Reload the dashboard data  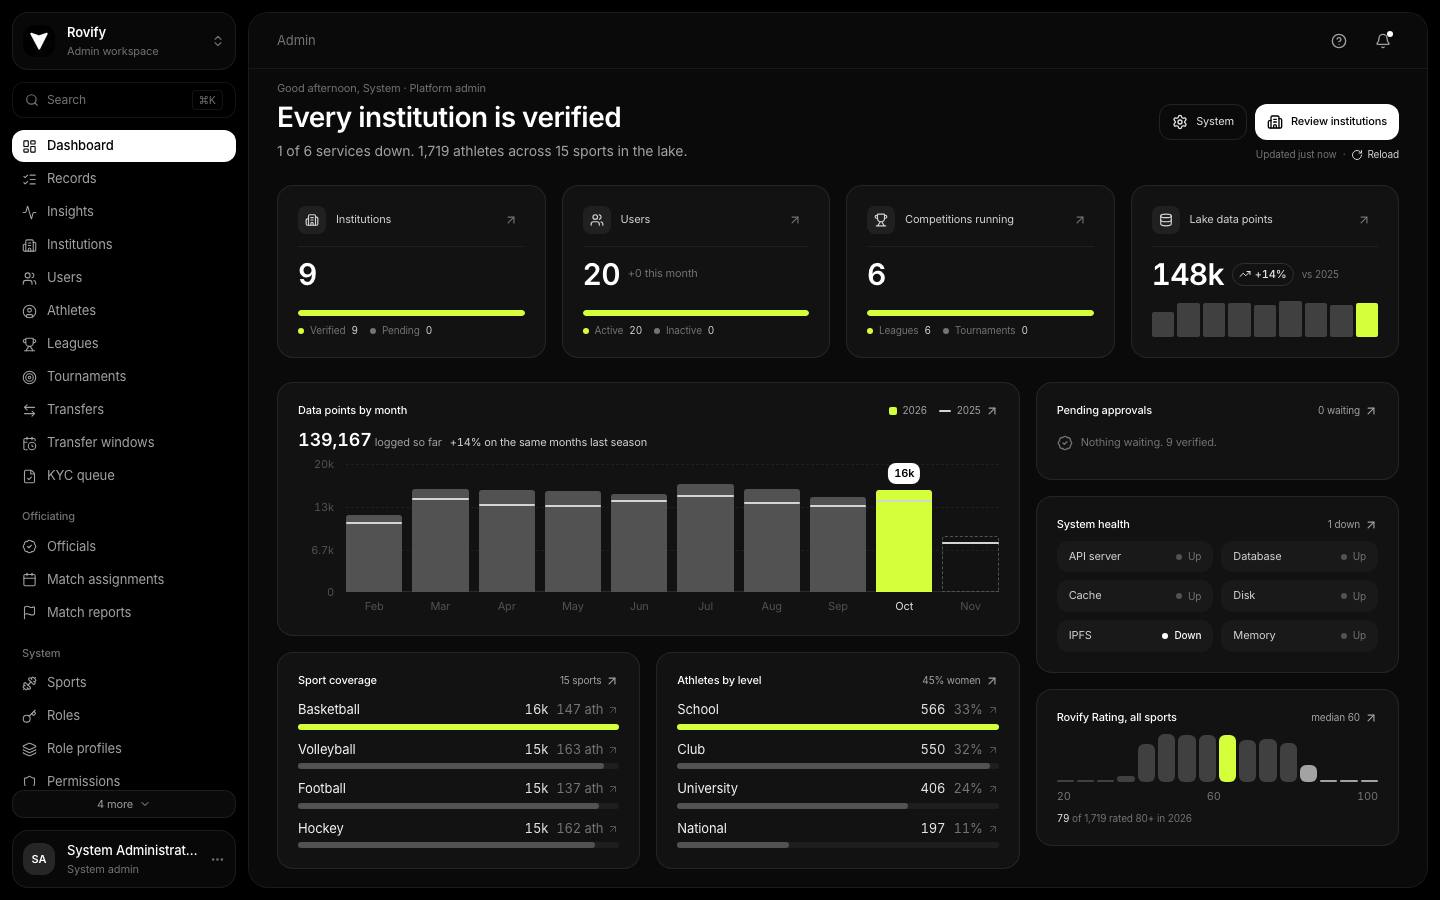[1375, 155]
